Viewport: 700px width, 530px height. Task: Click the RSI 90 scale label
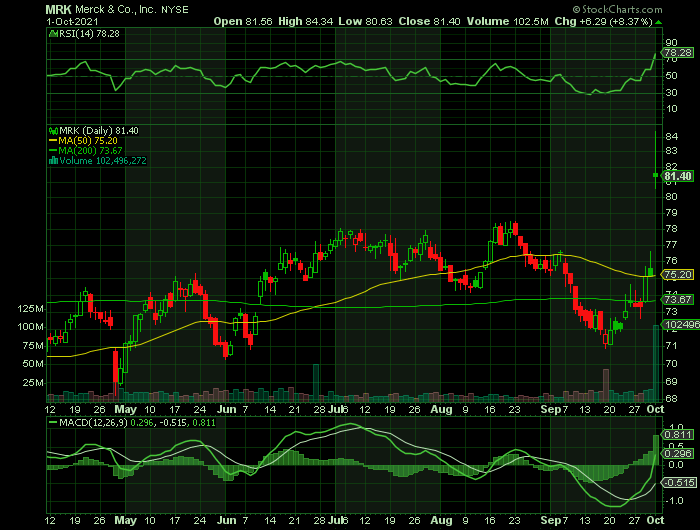[x=671, y=43]
